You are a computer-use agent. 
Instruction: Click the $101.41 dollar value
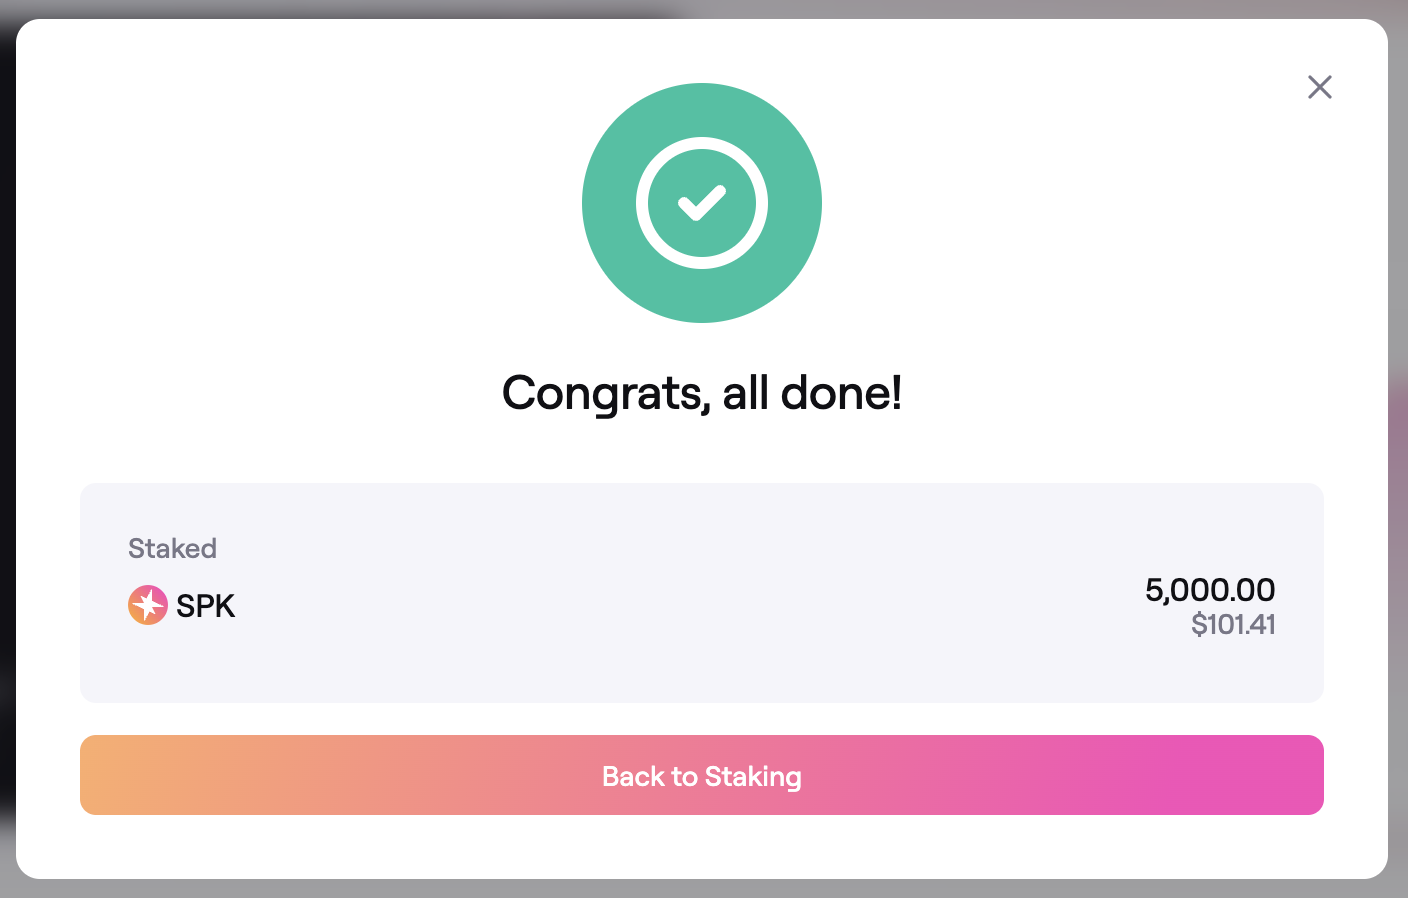(x=1233, y=625)
